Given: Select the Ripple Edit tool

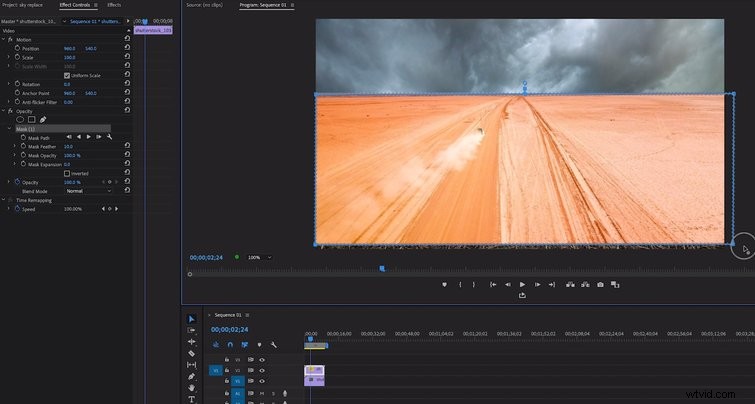Looking at the screenshot, I should (191, 342).
